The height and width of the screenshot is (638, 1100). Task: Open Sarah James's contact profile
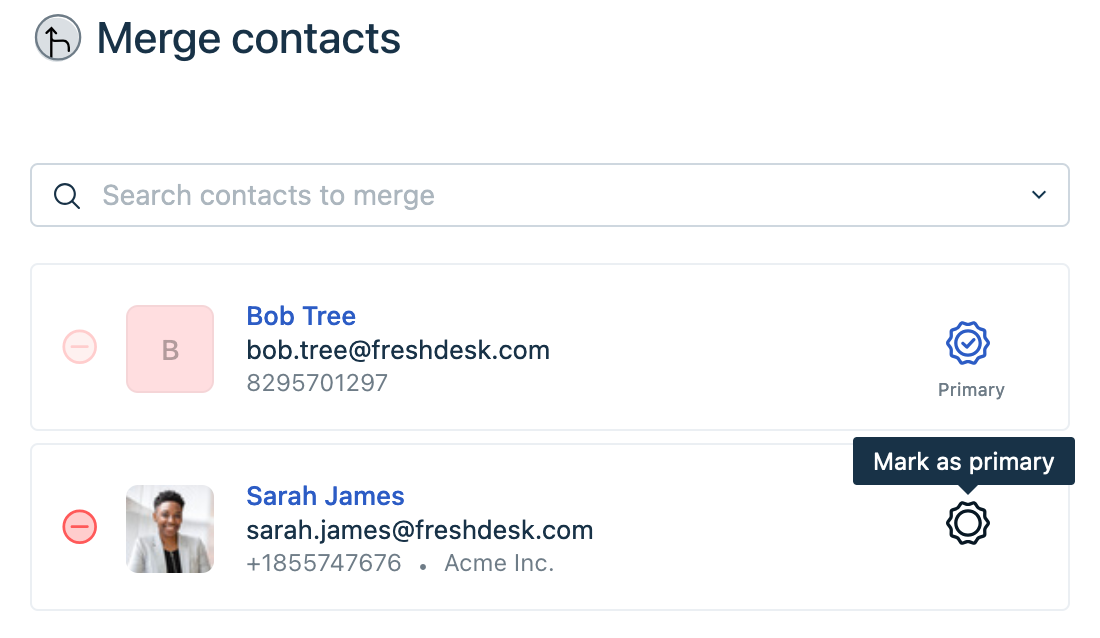point(325,496)
